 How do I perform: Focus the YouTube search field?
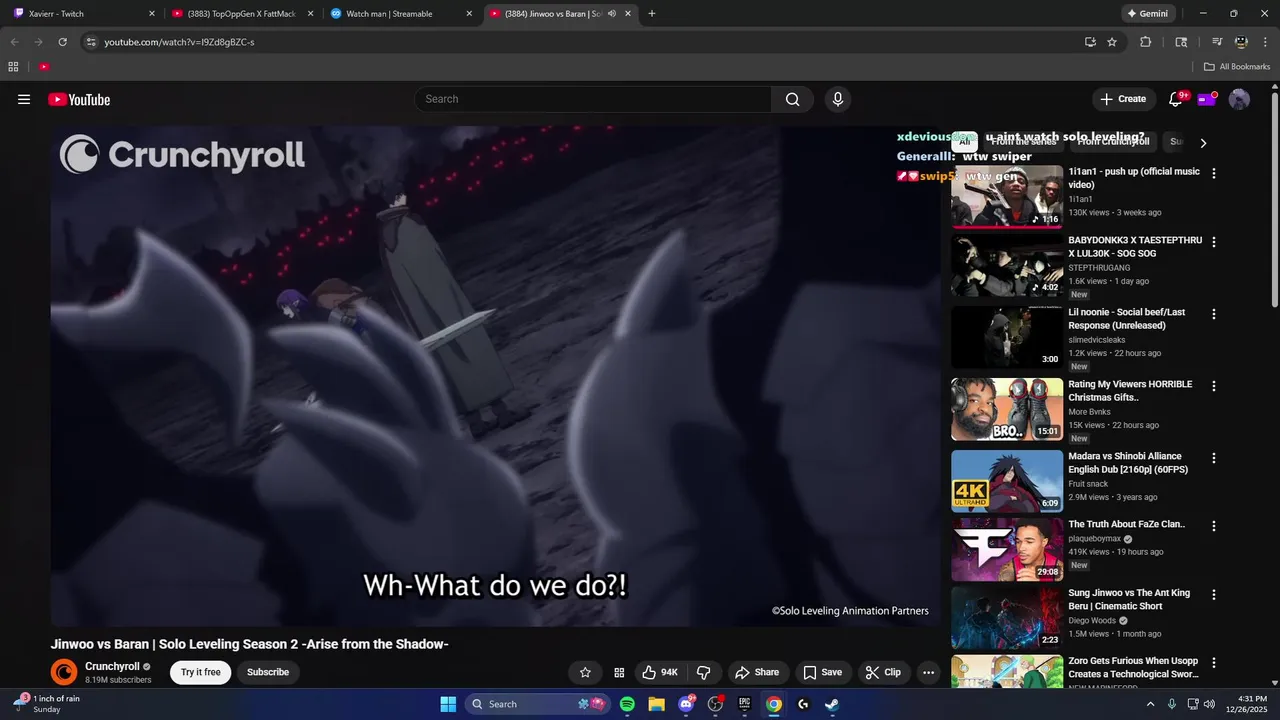(x=593, y=99)
